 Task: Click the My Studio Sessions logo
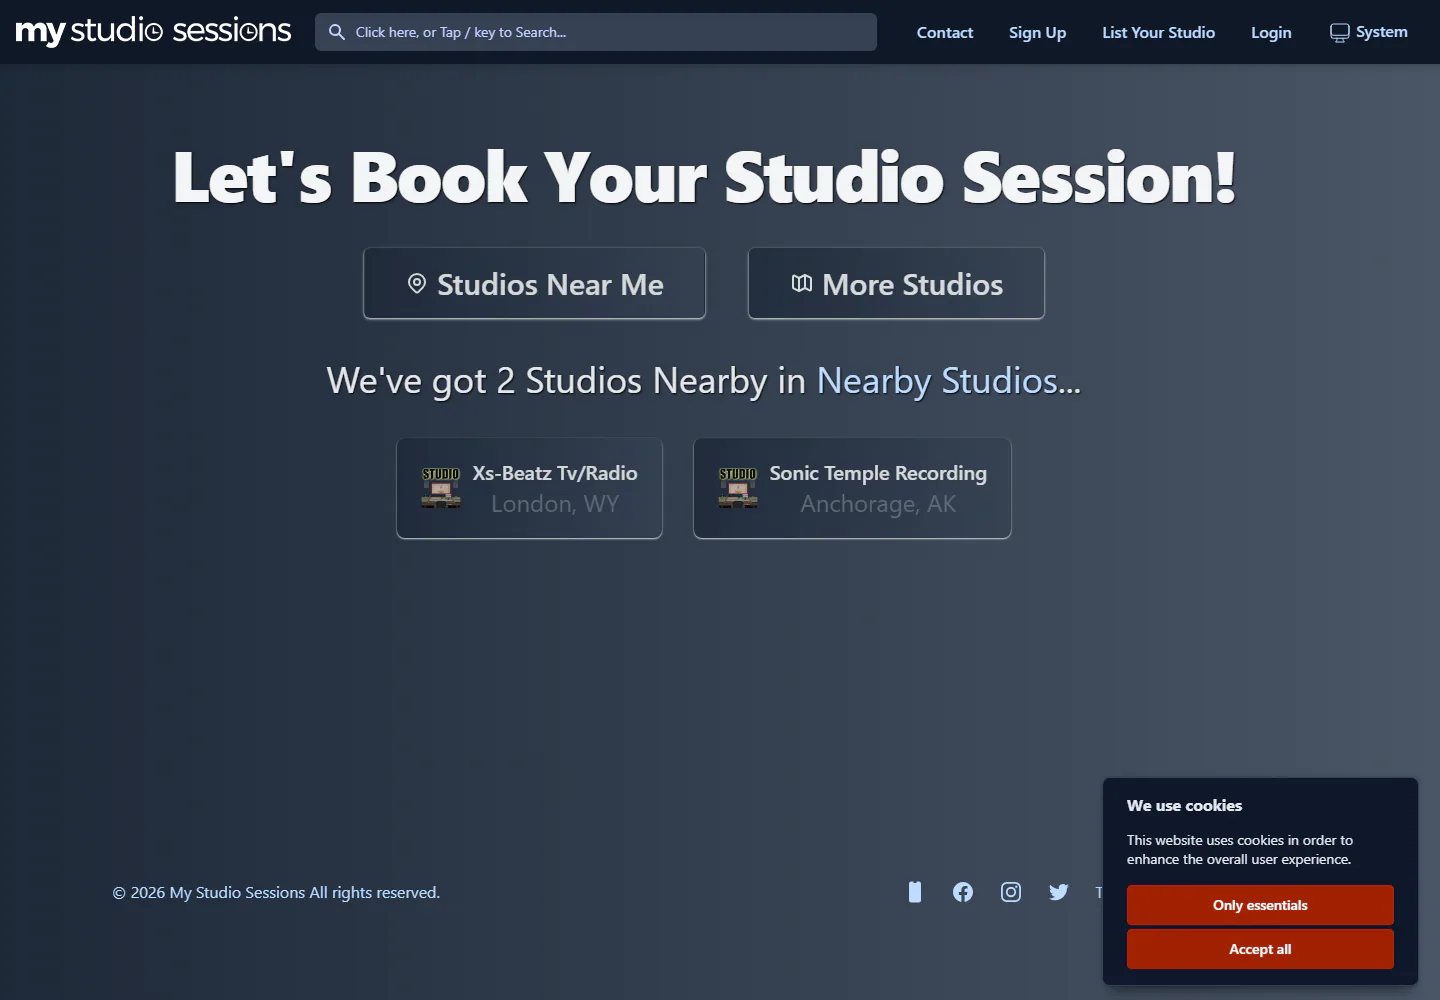(x=153, y=31)
